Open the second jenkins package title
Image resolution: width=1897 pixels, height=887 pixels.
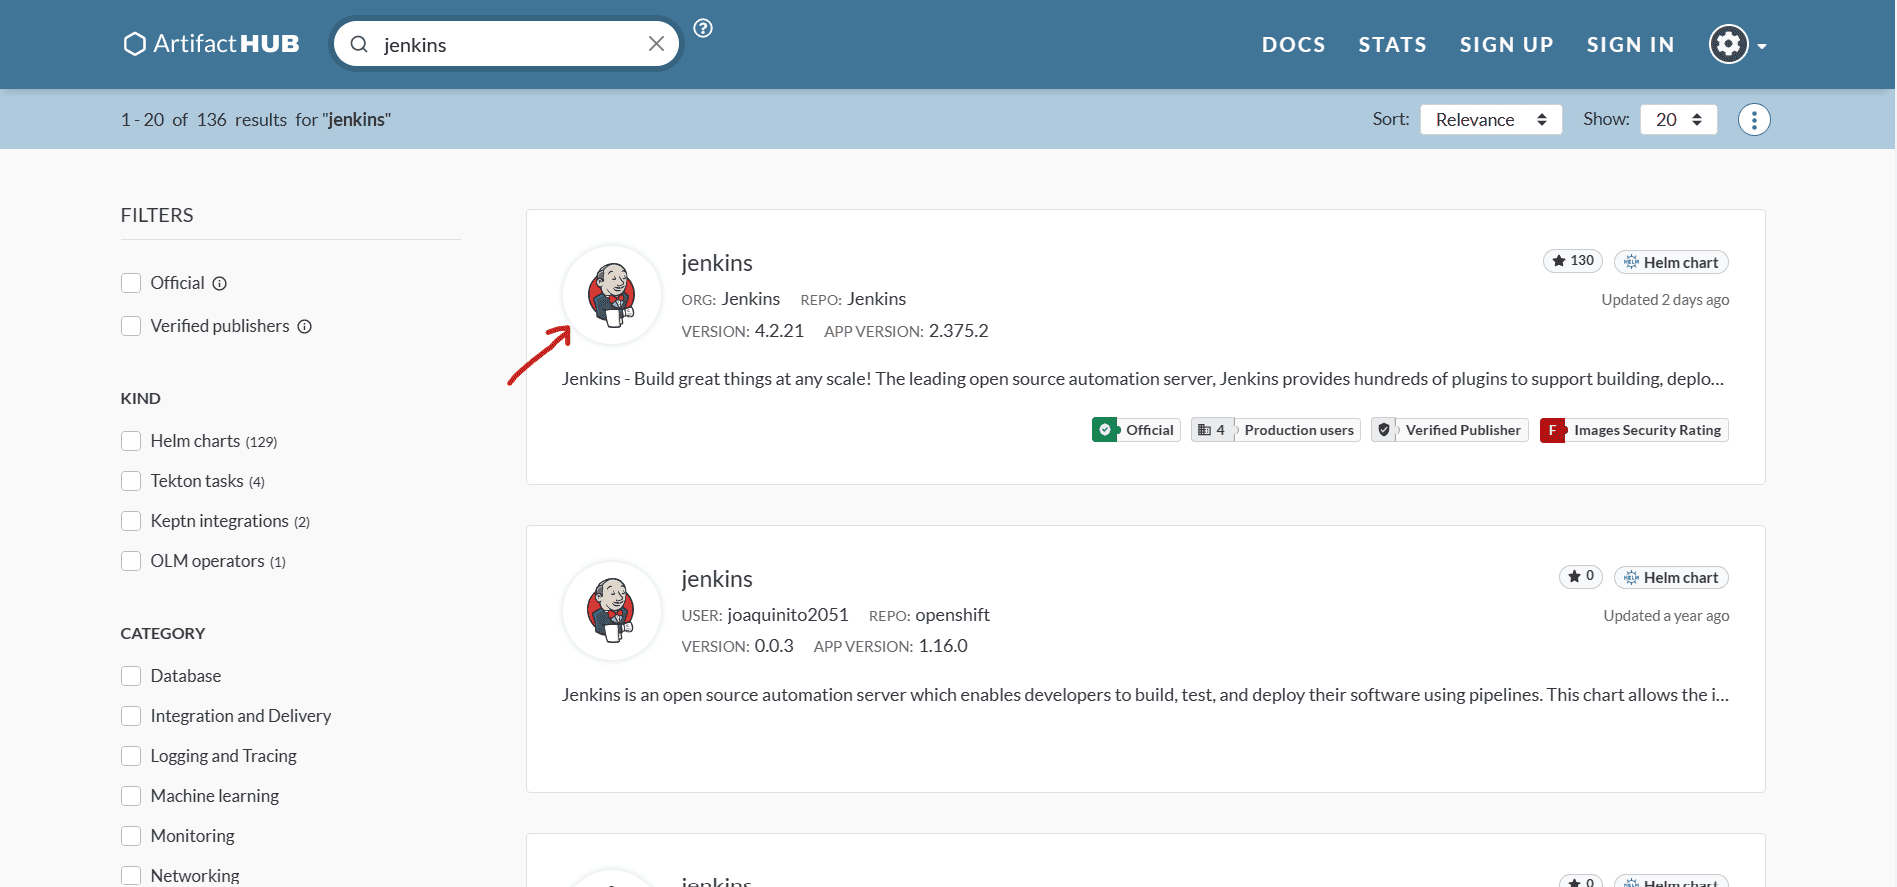coord(717,579)
